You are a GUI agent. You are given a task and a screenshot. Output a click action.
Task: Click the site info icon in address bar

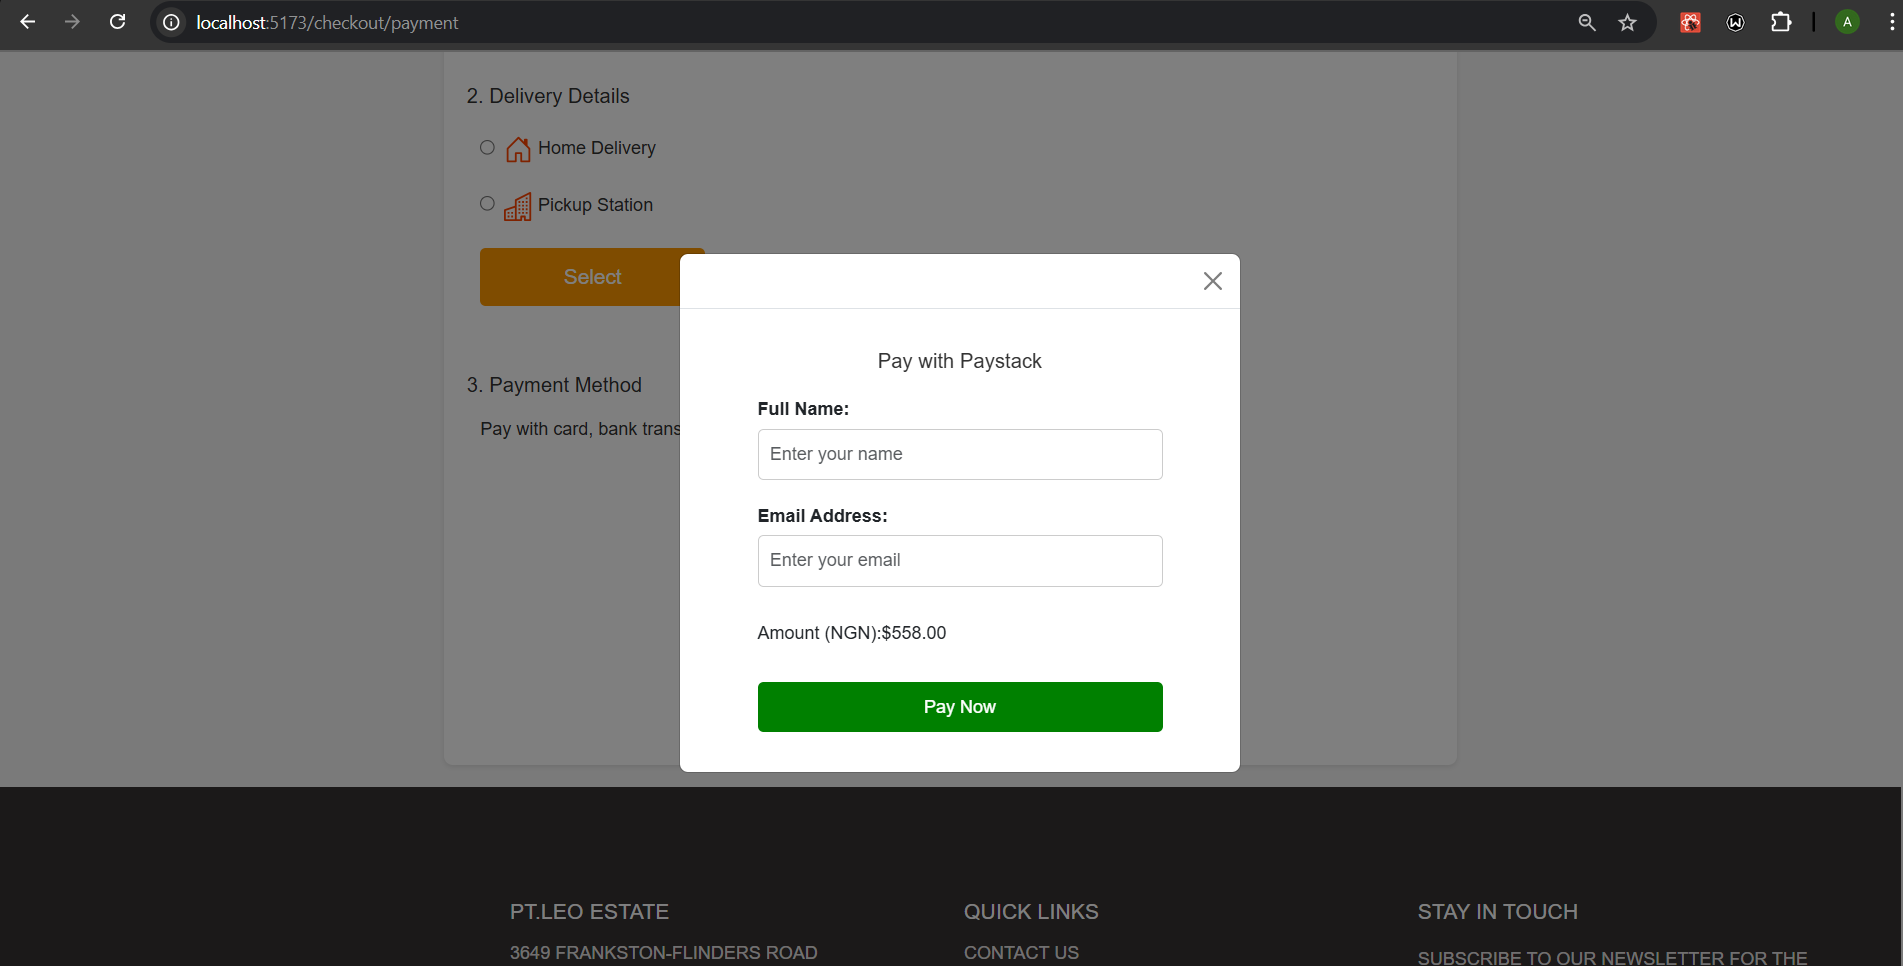coord(170,22)
